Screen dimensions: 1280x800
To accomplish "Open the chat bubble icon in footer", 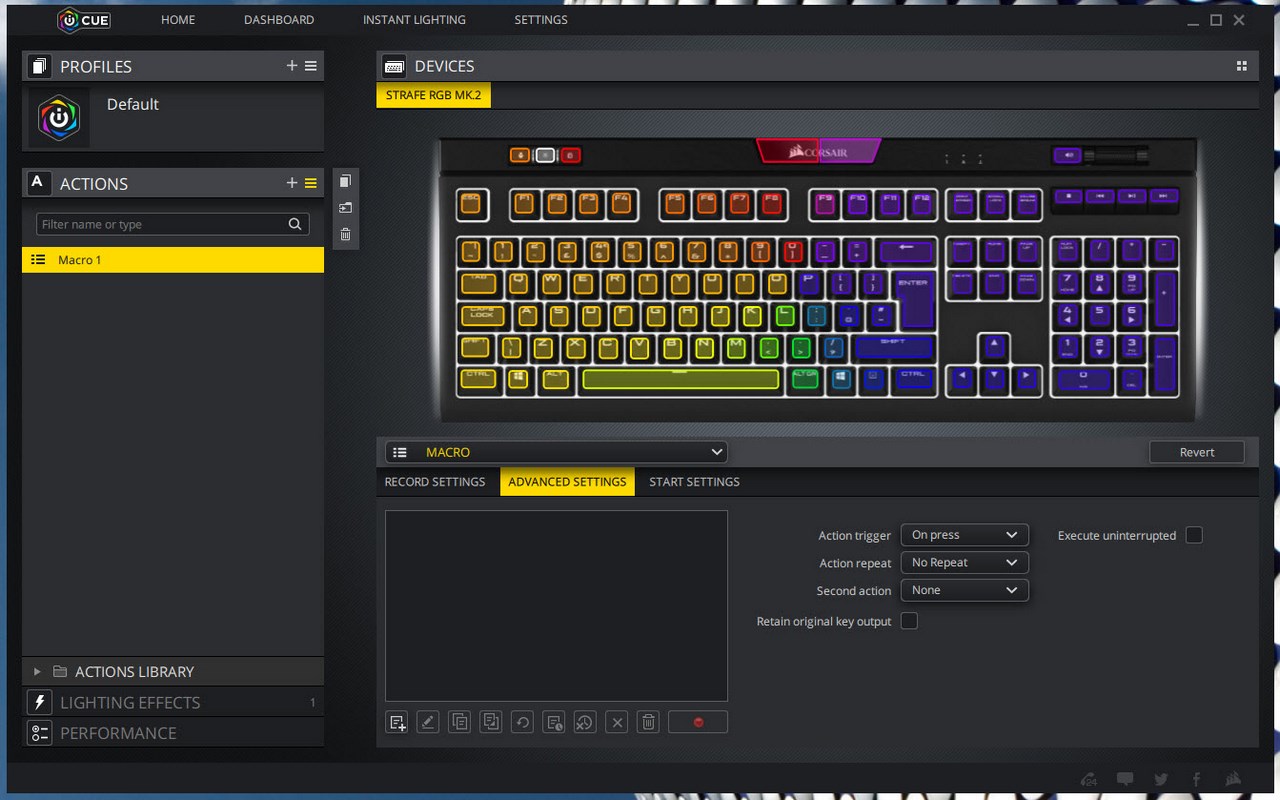I will point(1125,779).
